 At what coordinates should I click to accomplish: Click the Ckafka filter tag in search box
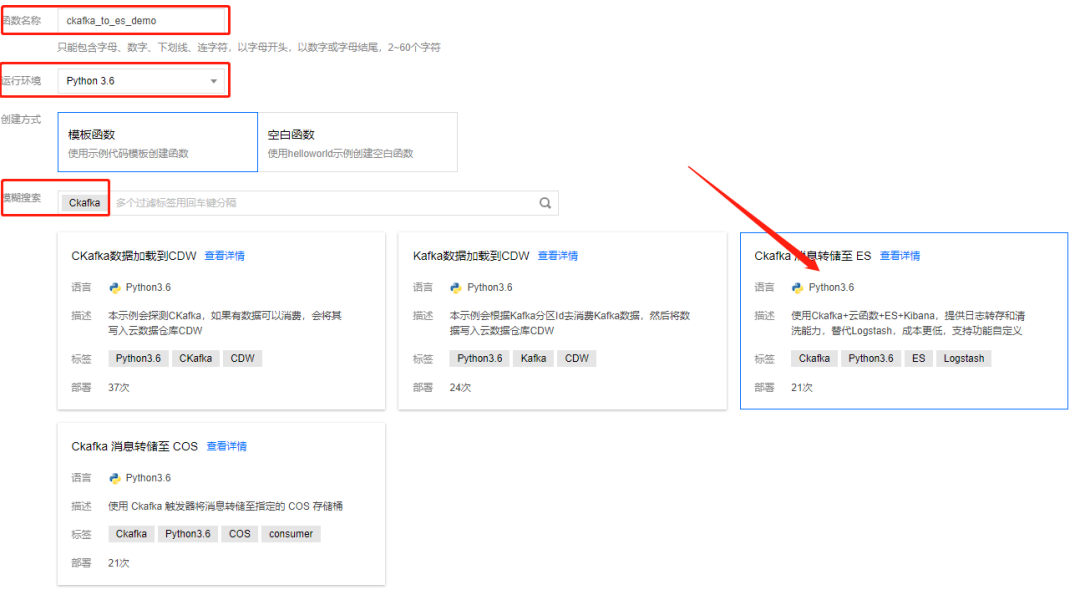point(85,203)
